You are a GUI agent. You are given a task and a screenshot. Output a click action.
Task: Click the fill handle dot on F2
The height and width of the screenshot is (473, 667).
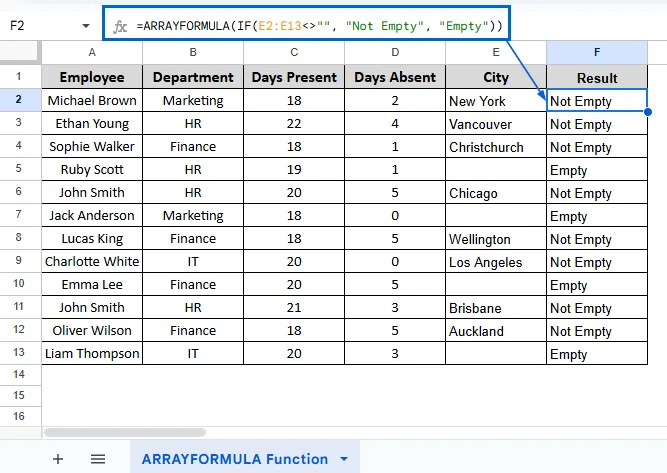point(647,112)
